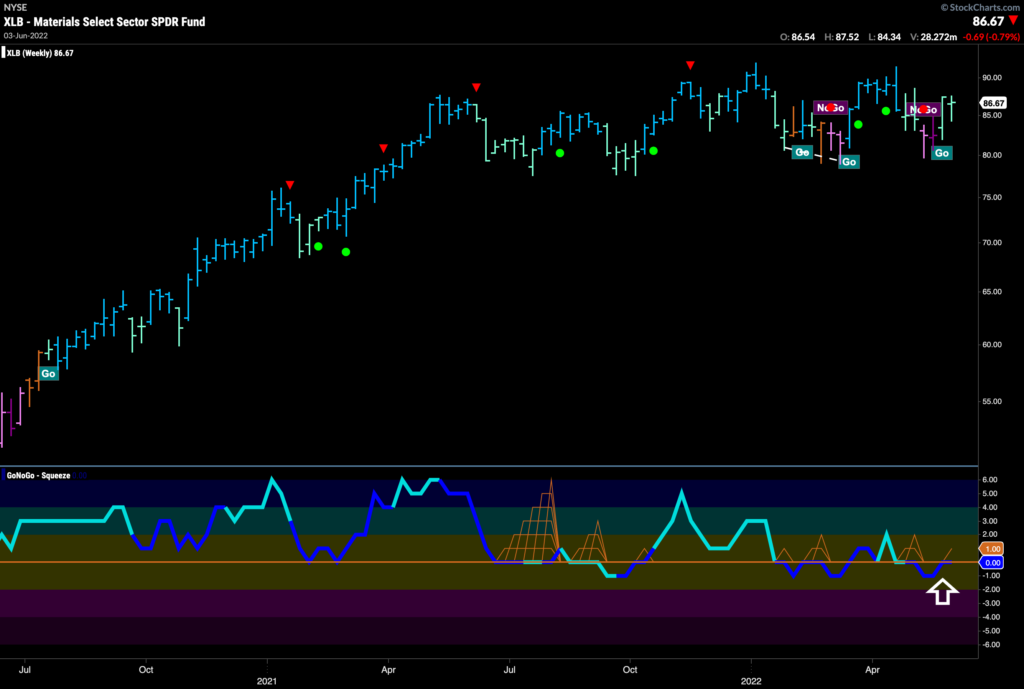Click the 85.00 price axis label
Viewport: 1024px width, 689px height.
click(x=992, y=116)
